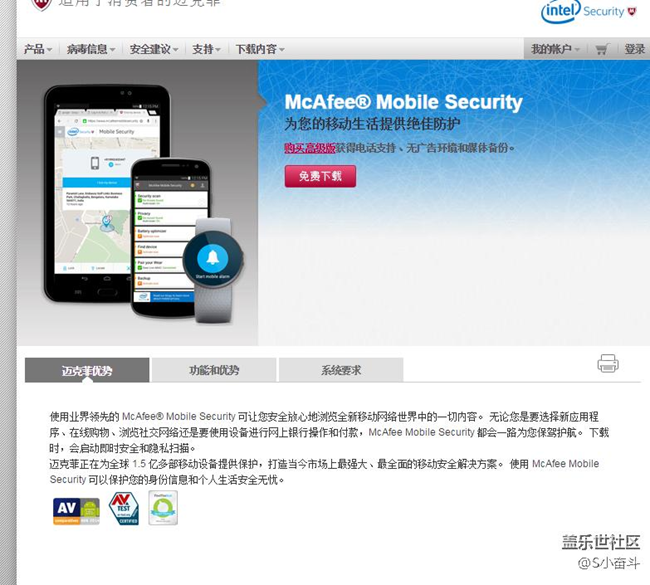Switch to the 功能和优势 tab
The image size is (650, 585).
point(214,370)
